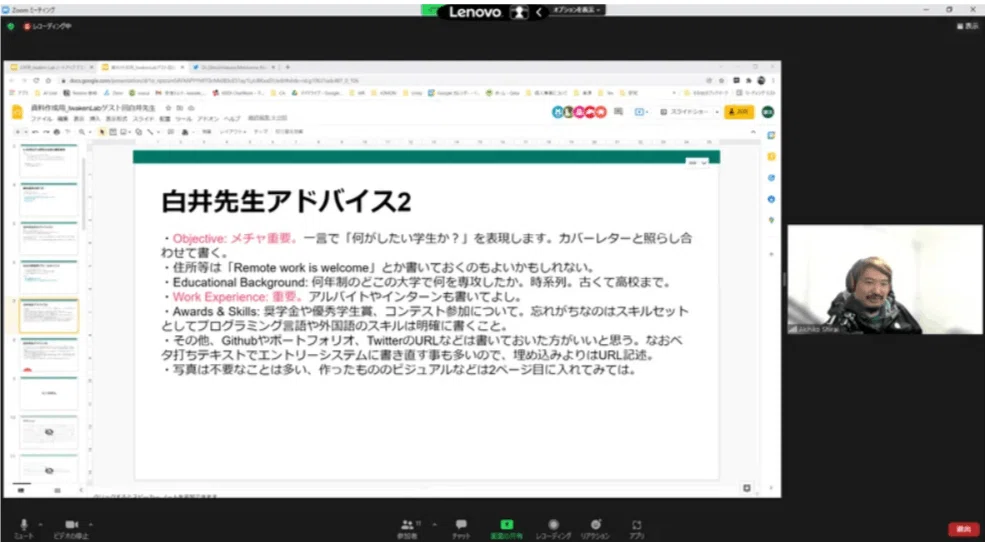The image size is (985, 542).
Task: Open a new browser tab
Action: (288, 67)
